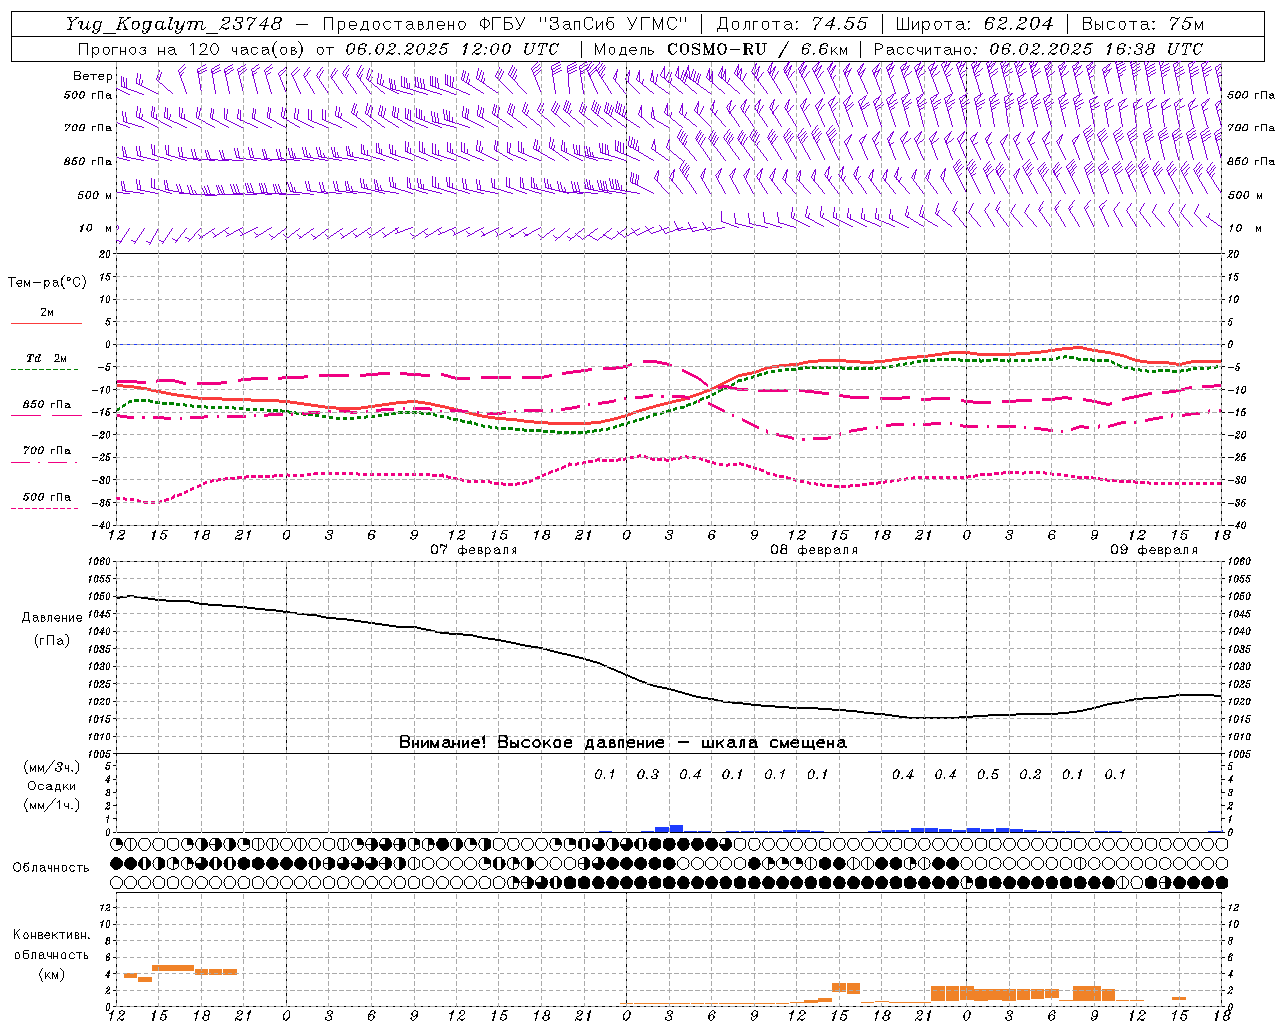
Task: Click the '10 м' wind level label on left
Action: (x=96, y=228)
